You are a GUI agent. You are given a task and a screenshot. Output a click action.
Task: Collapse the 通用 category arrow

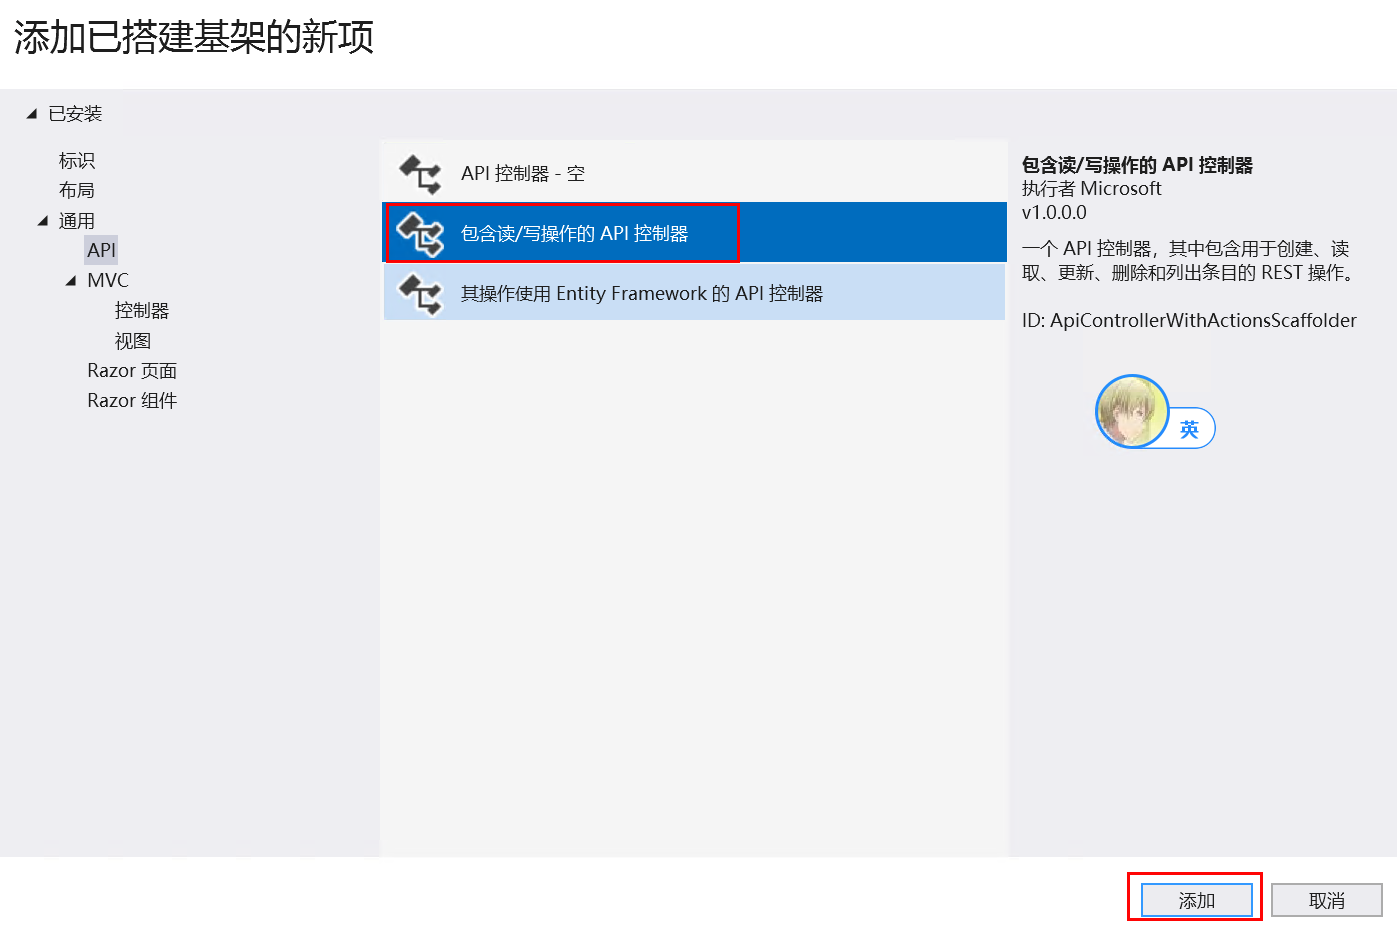tap(43, 221)
